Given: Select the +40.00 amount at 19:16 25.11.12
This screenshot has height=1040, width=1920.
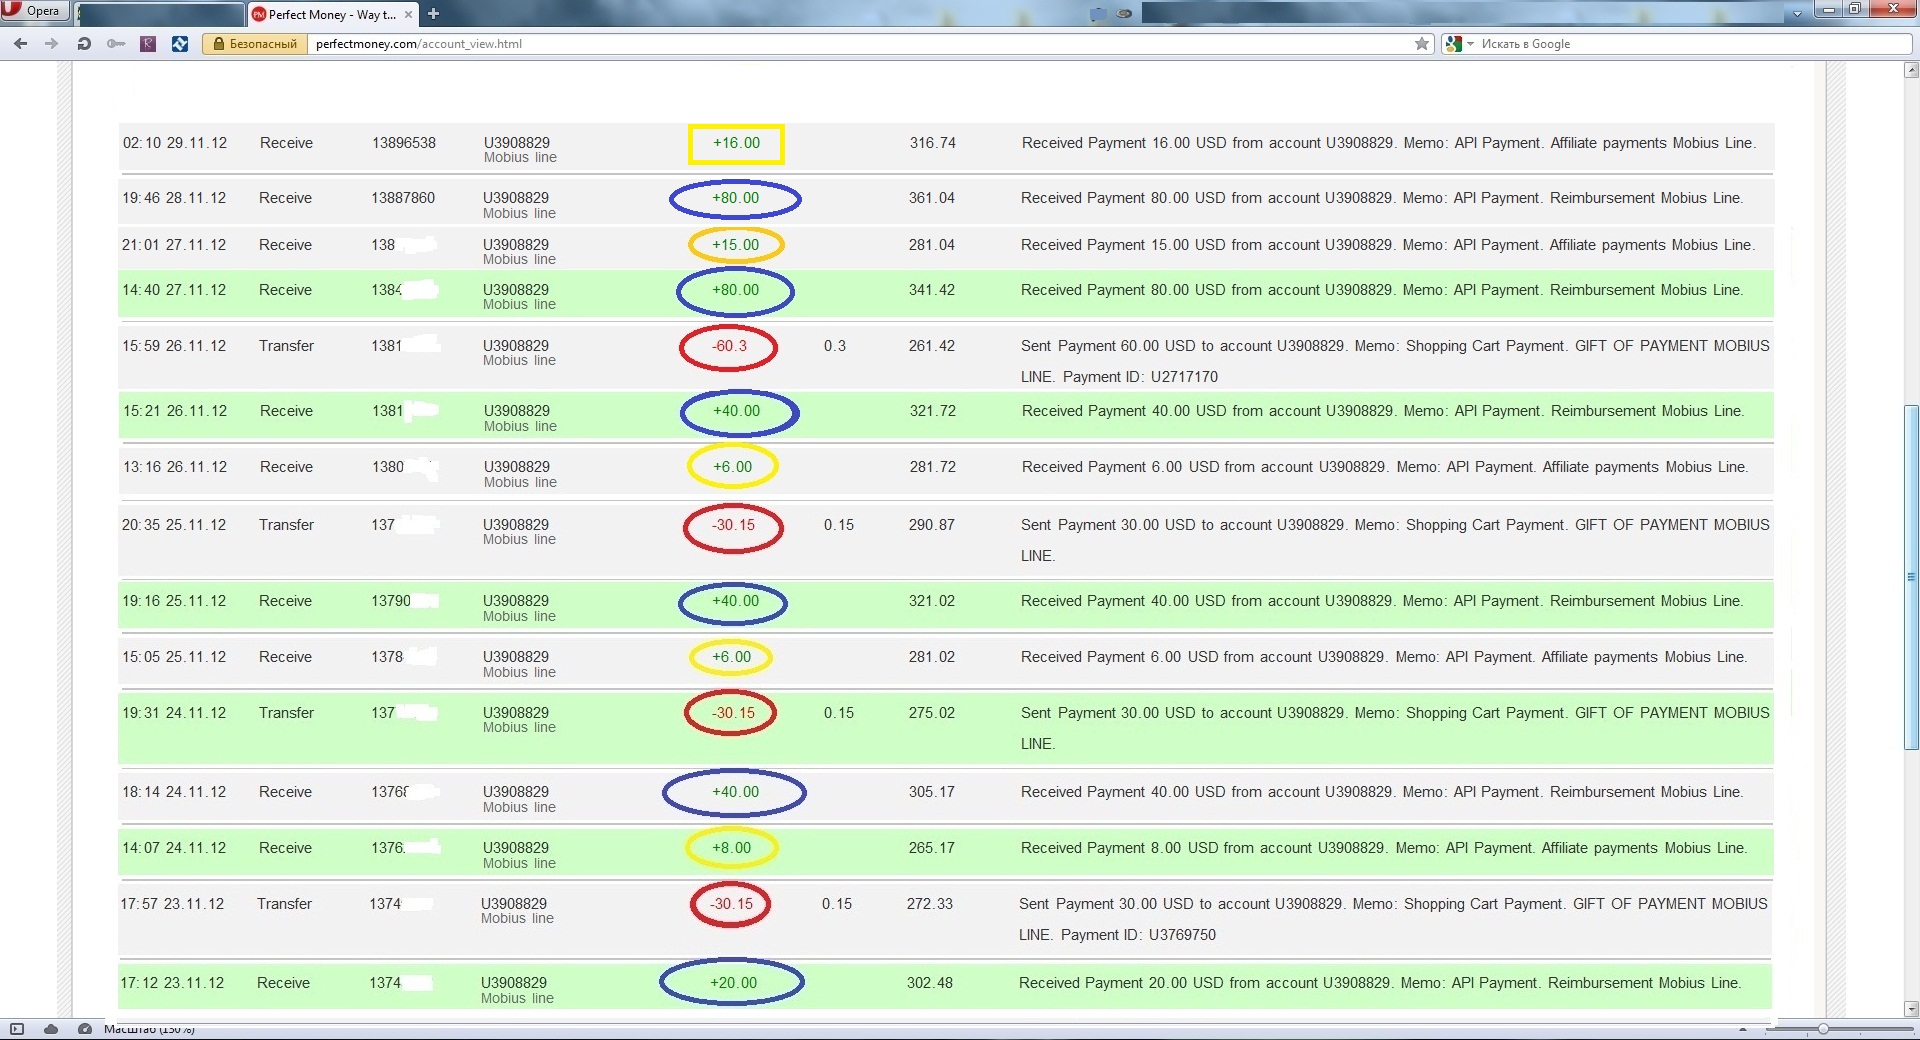Looking at the screenshot, I should tap(735, 601).
